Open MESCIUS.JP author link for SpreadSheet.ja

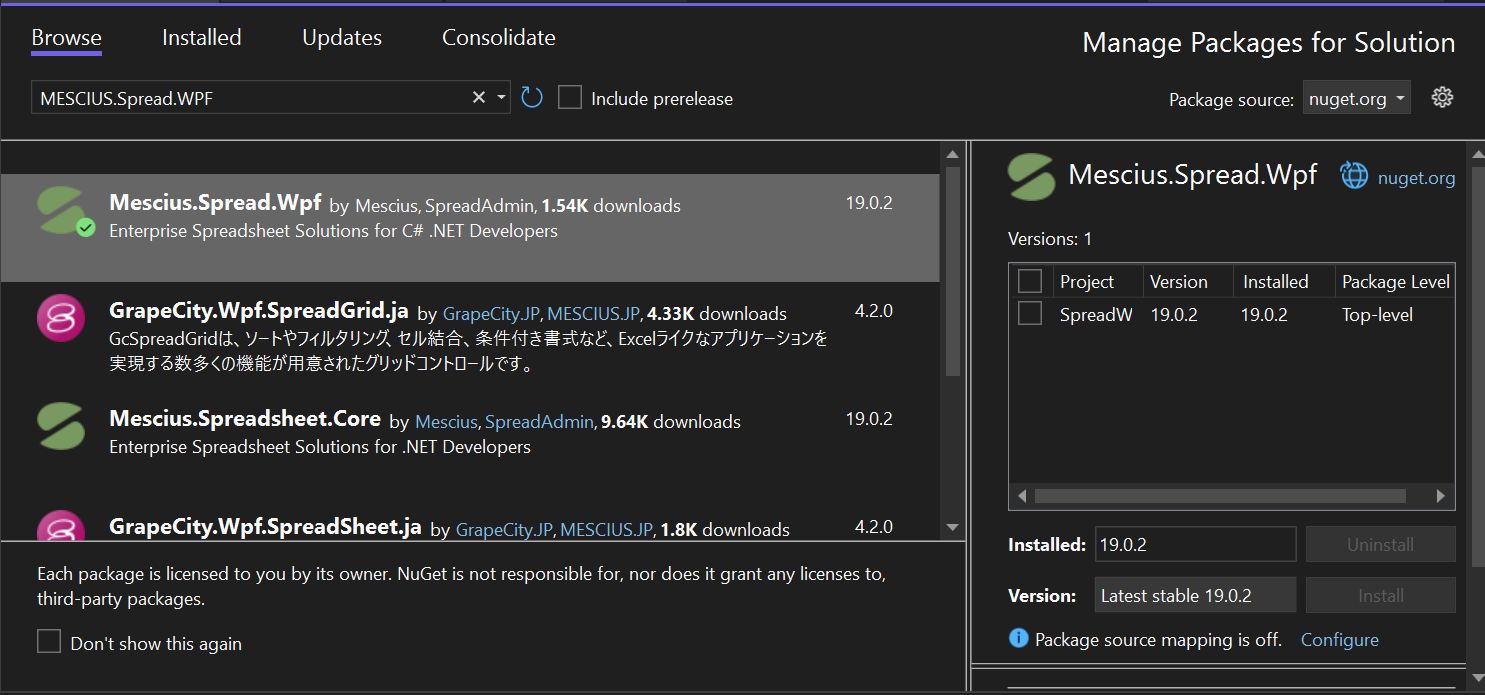(x=607, y=530)
